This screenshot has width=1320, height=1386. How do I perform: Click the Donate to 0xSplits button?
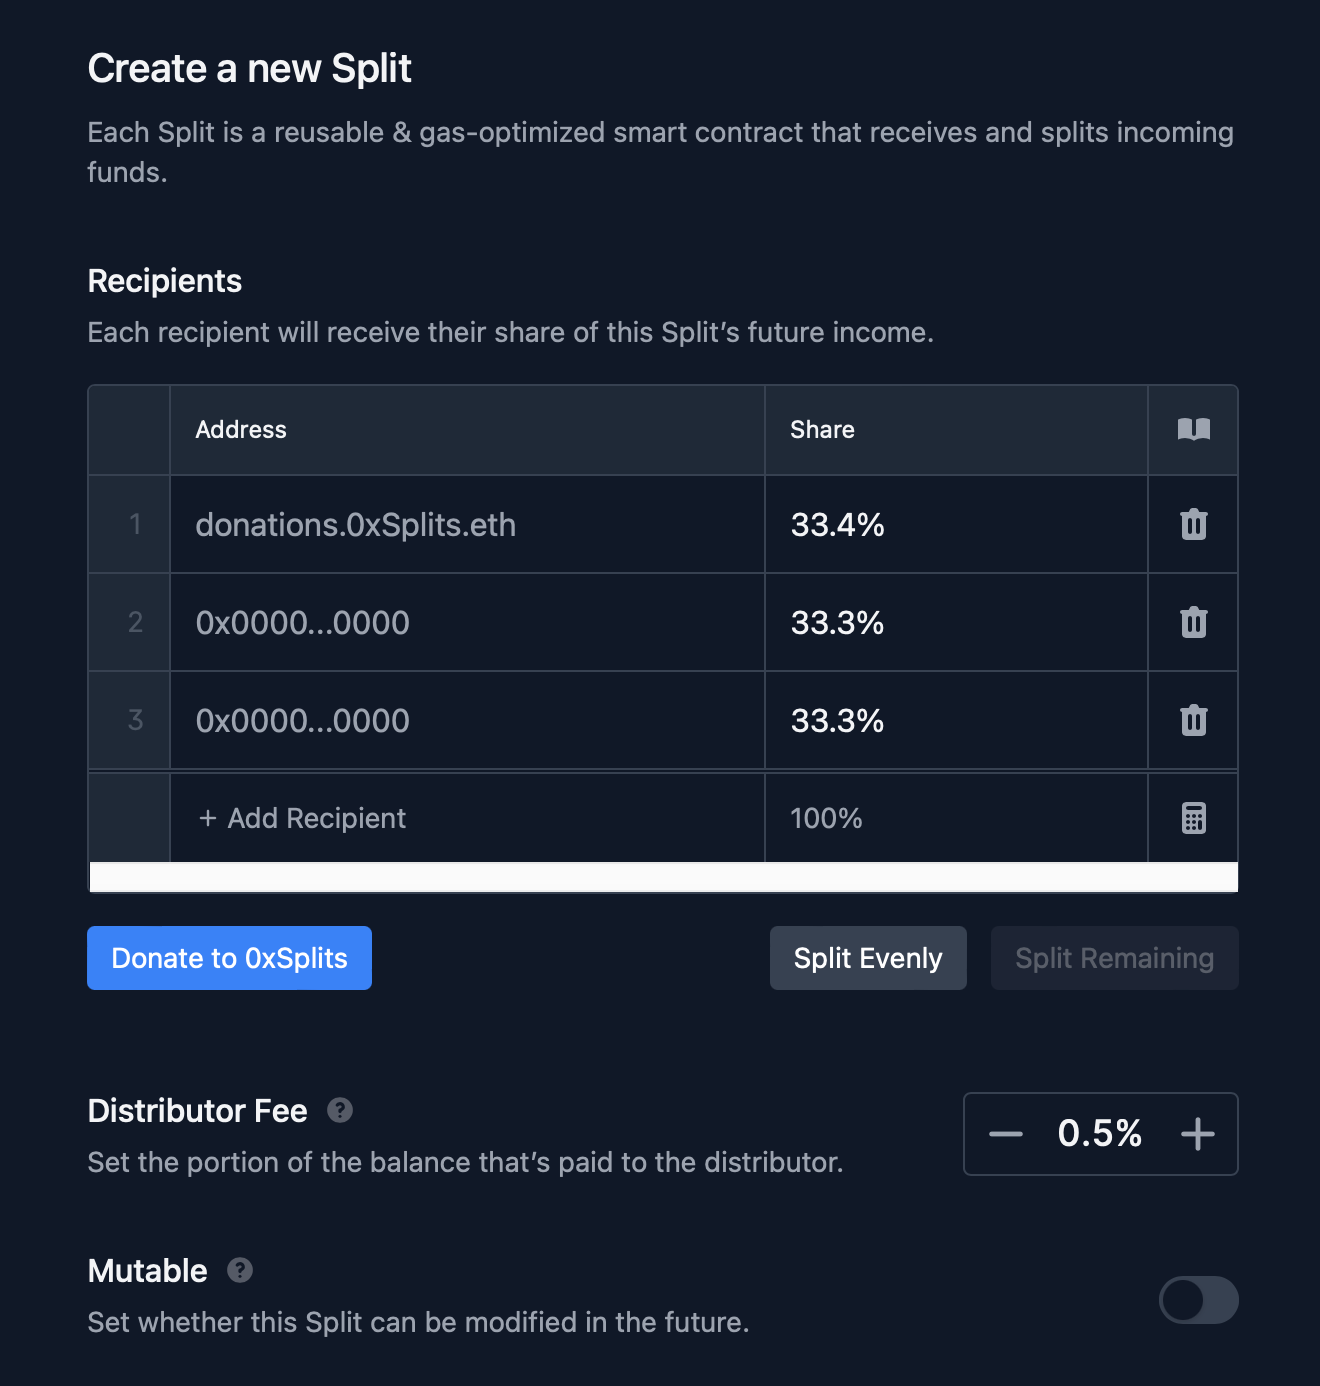tap(229, 957)
